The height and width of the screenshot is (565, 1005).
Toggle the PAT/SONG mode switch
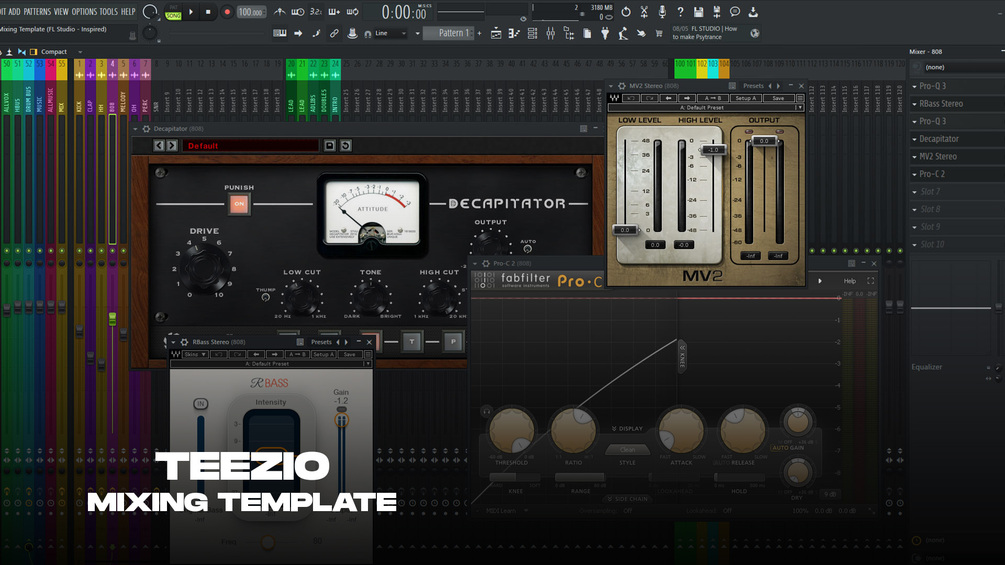(173, 12)
